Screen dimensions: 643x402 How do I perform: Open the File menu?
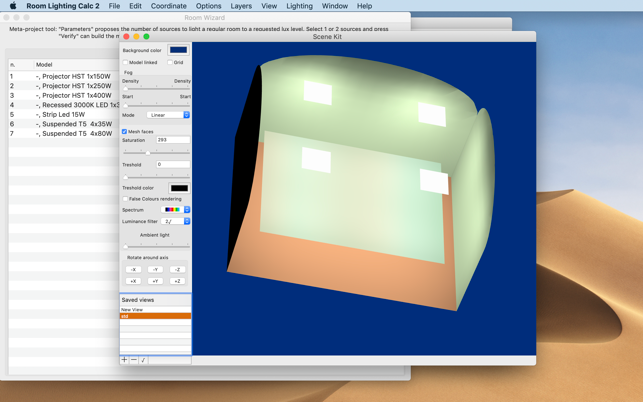click(114, 6)
